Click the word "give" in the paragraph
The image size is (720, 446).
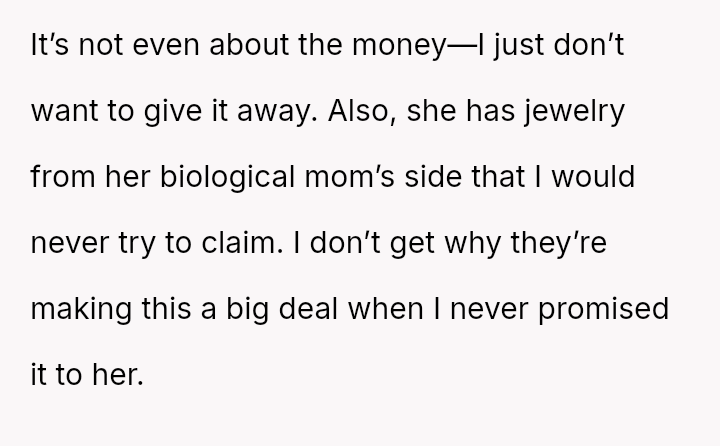(x=164, y=112)
